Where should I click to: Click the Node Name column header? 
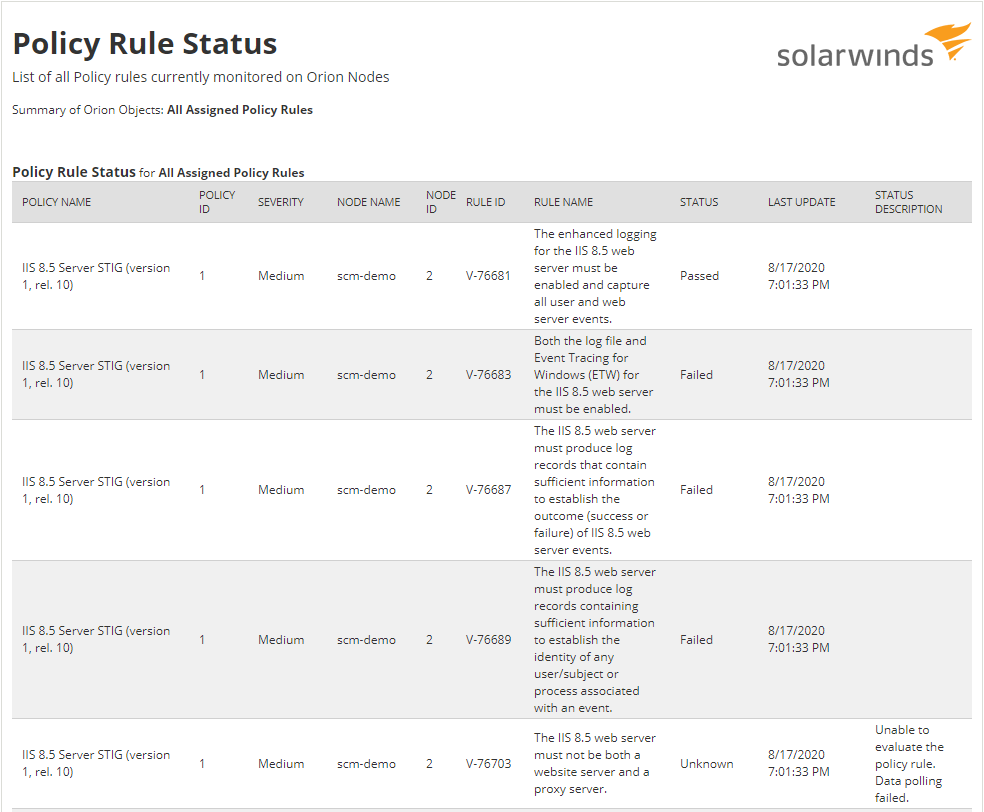coord(368,202)
